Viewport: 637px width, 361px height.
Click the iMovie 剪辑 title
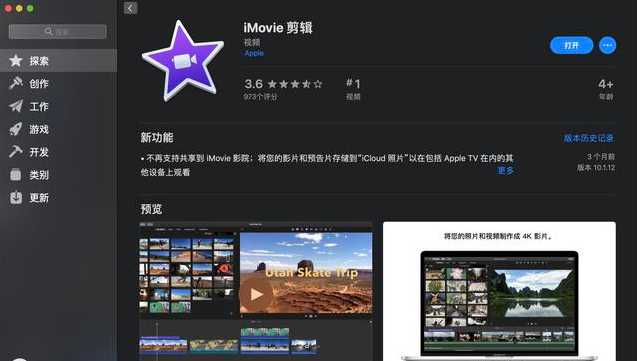pos(278,28)
